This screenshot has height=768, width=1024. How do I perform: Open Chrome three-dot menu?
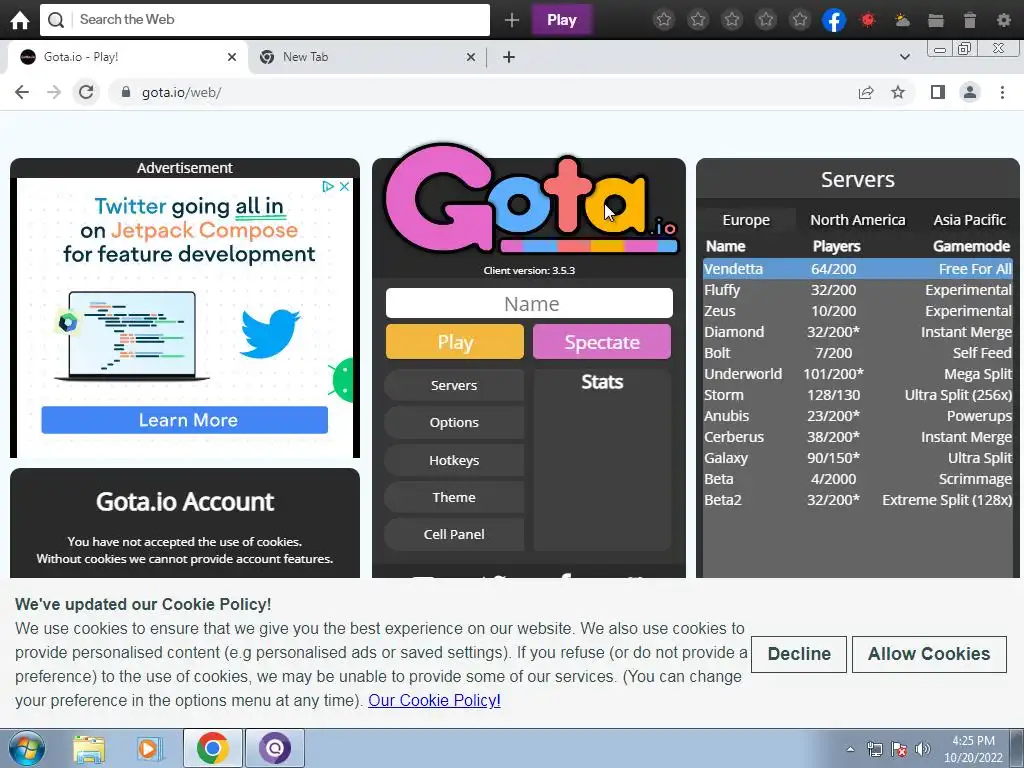pyautogui.click(x=1002, y=92)
